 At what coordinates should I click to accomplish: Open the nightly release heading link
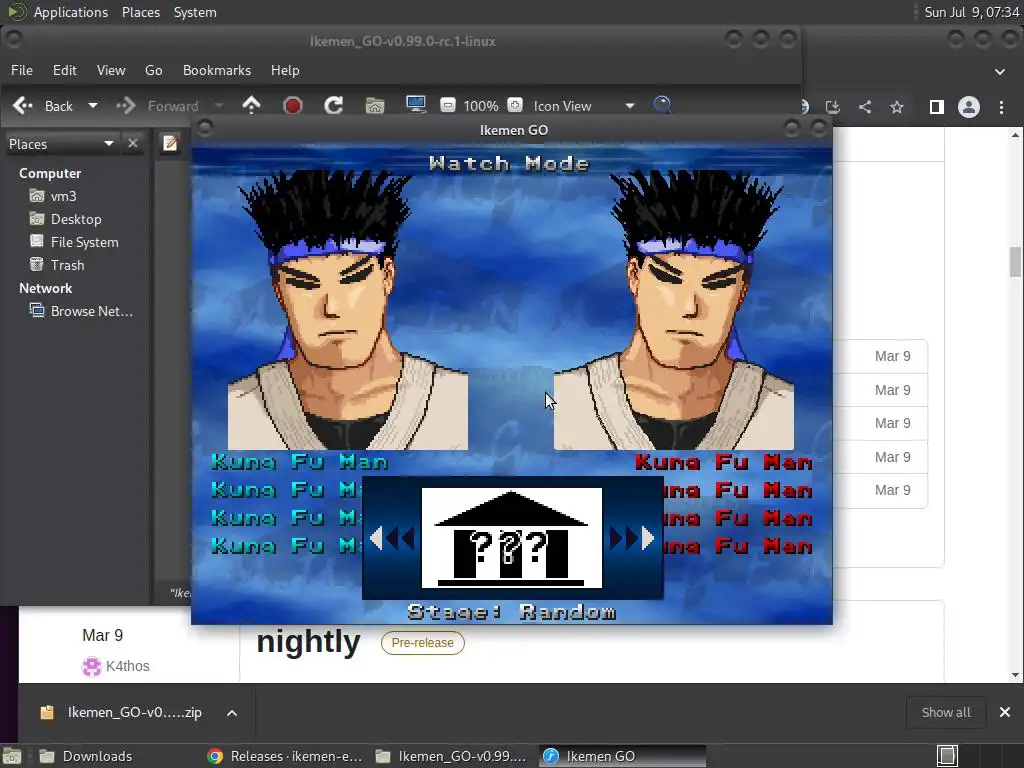[x=308, y=641]
